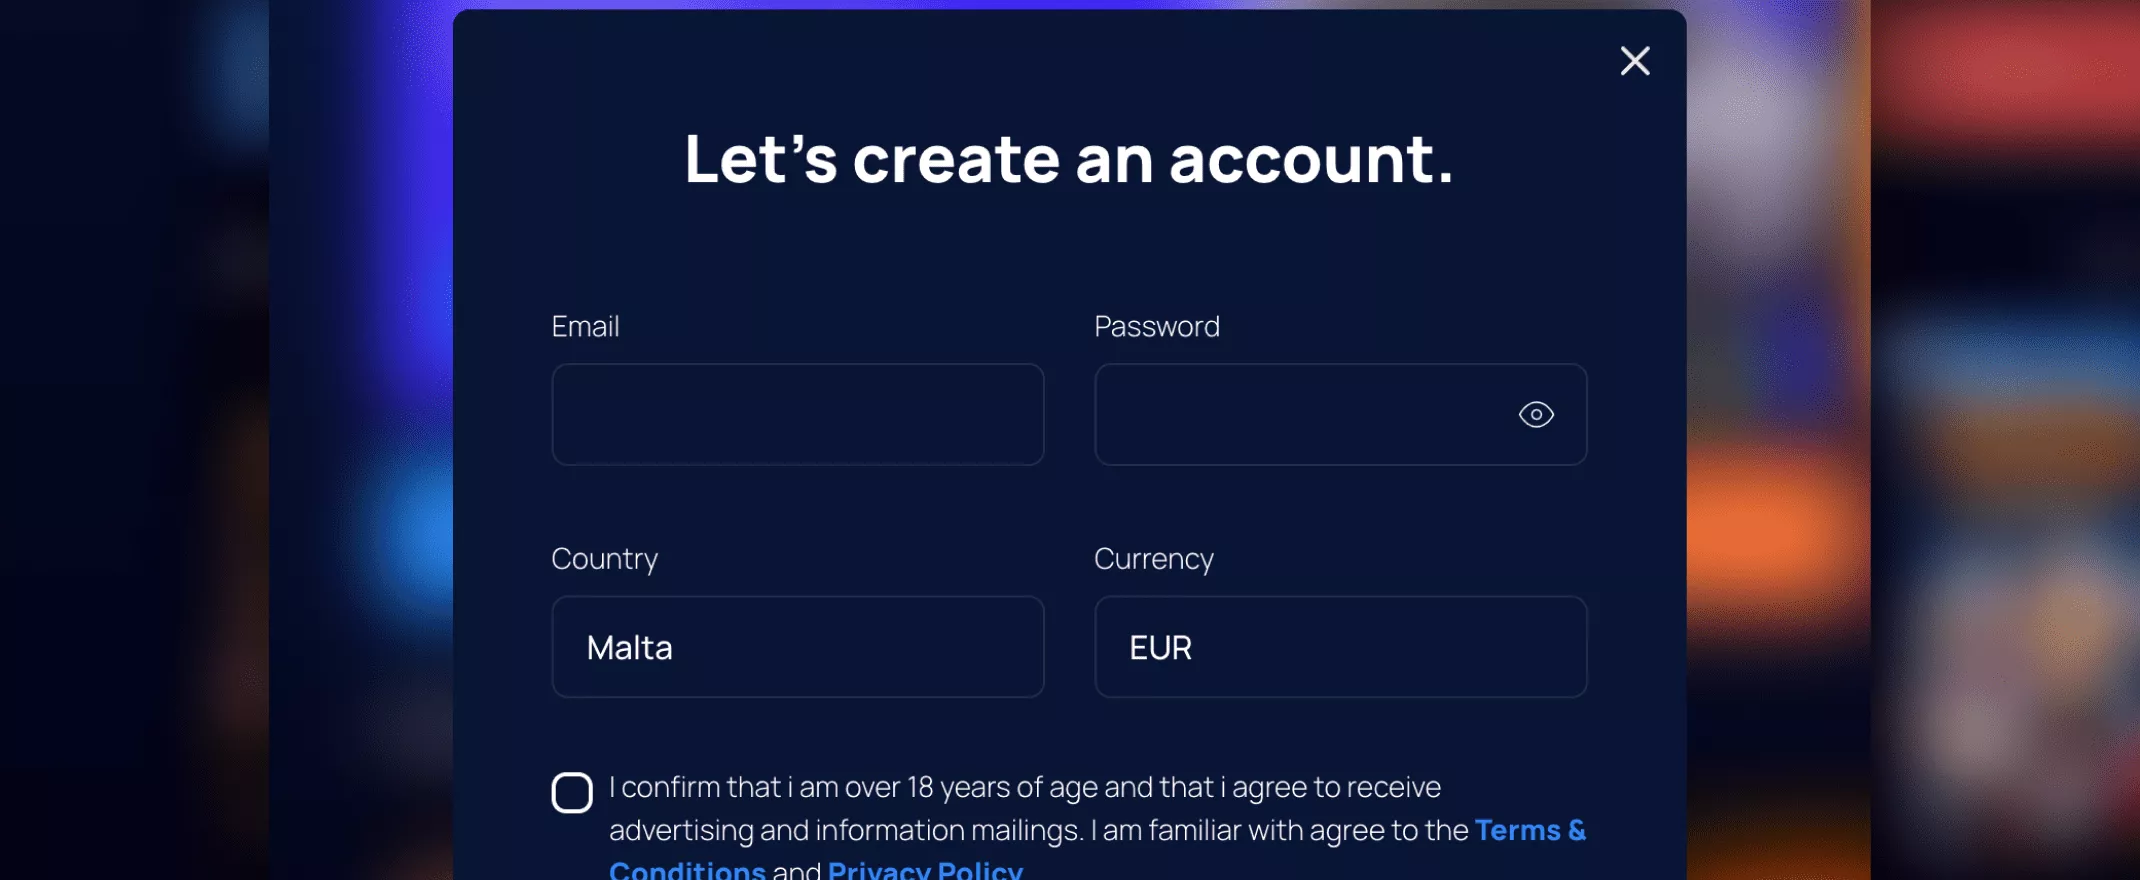Click the word "and" between the policy links
The width and height of the screenshot is (2140, 880).
click(796, 869)
